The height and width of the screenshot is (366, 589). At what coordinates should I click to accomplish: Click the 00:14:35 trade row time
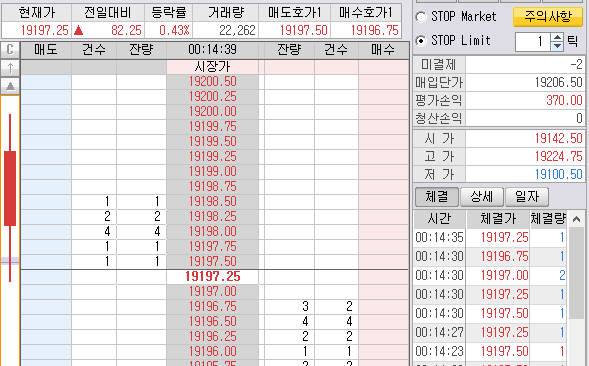point(439,237)
